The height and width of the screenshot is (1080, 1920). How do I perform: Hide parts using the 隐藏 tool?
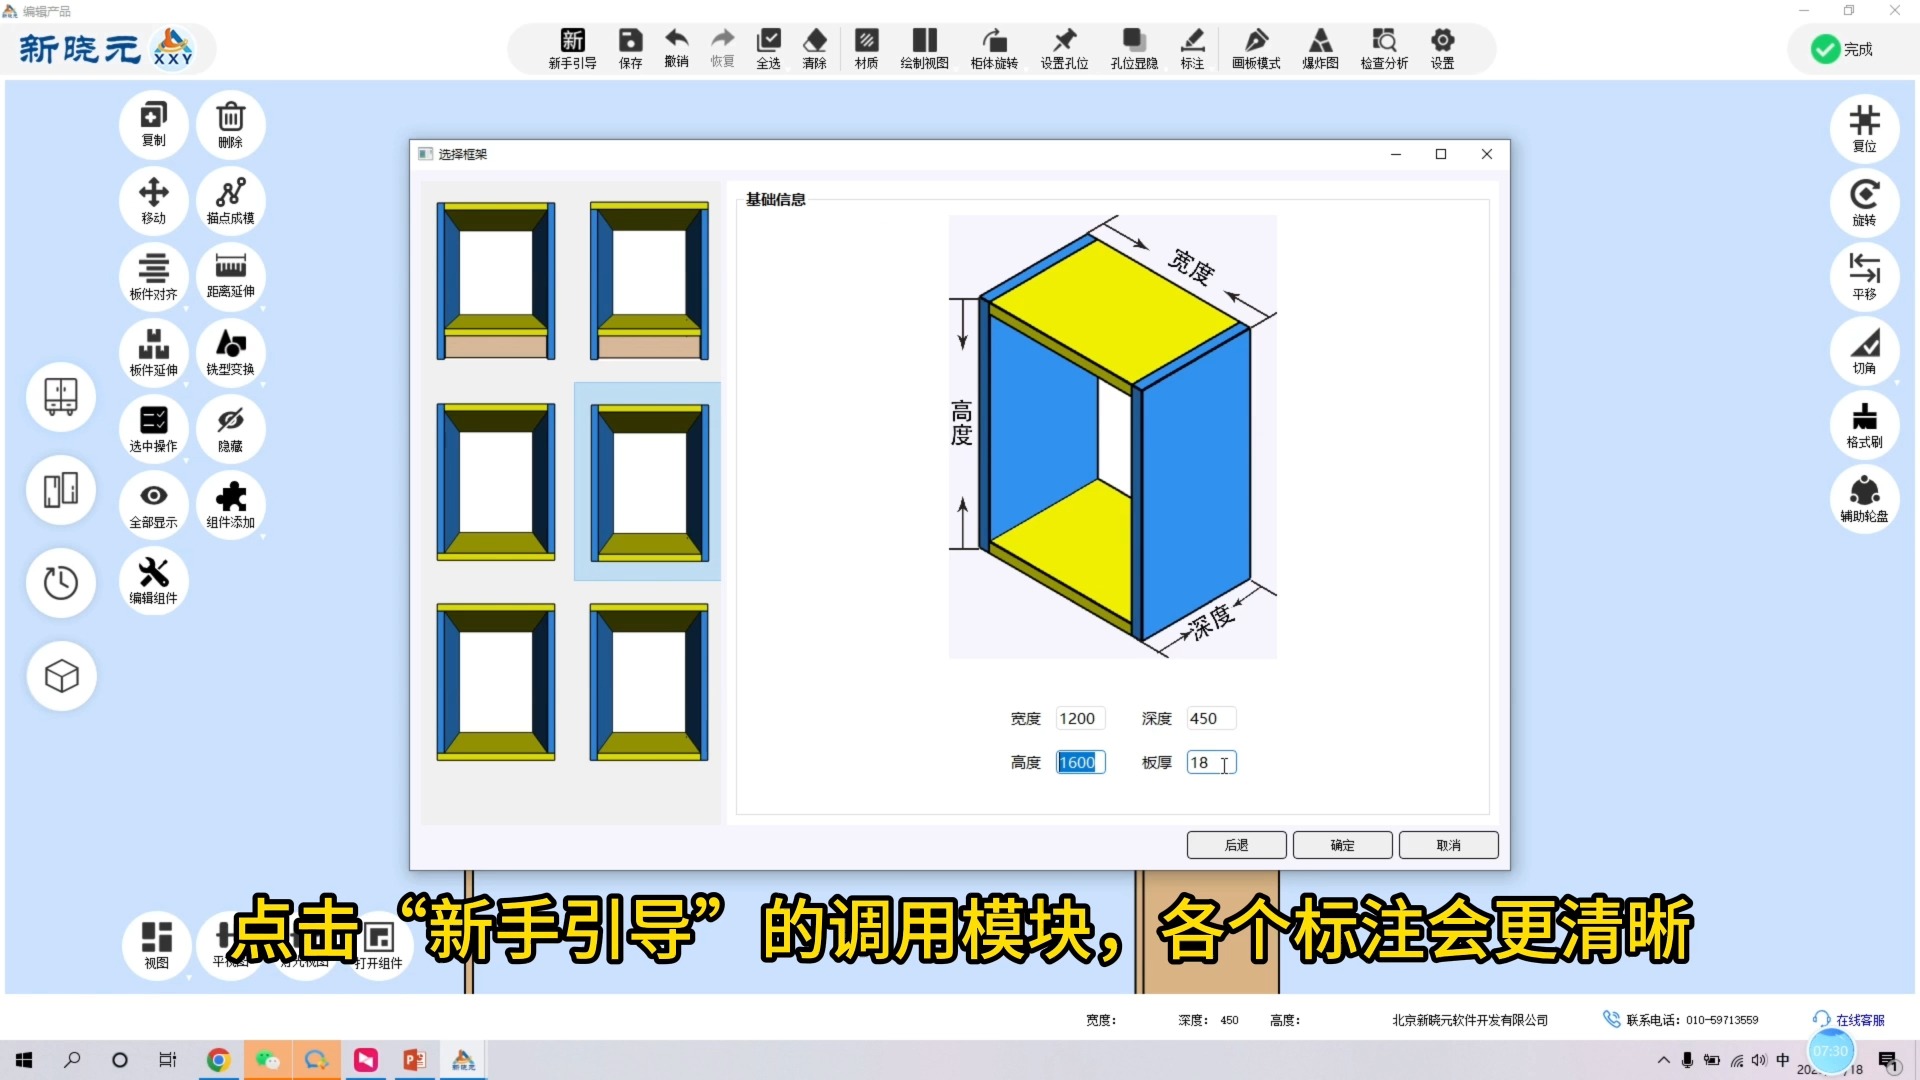[230, 428]
